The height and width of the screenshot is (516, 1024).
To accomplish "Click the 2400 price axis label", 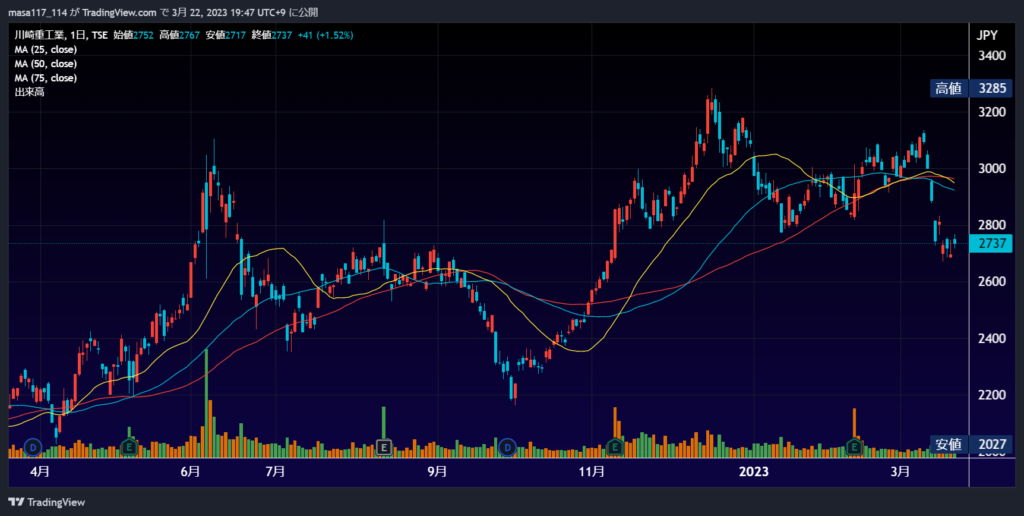I will click(991, 338).
